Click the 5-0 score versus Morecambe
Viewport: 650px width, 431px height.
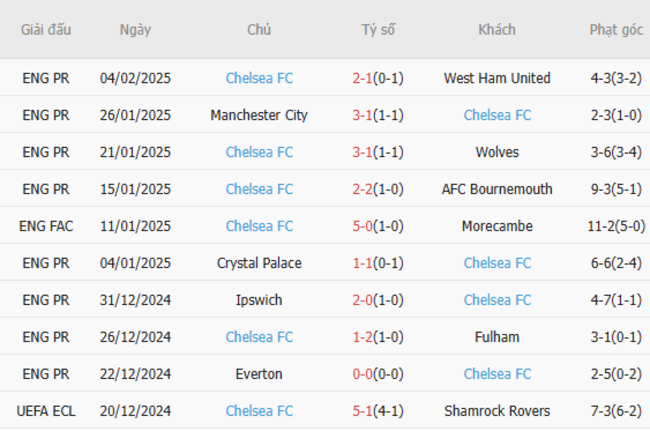pos(363,226)
